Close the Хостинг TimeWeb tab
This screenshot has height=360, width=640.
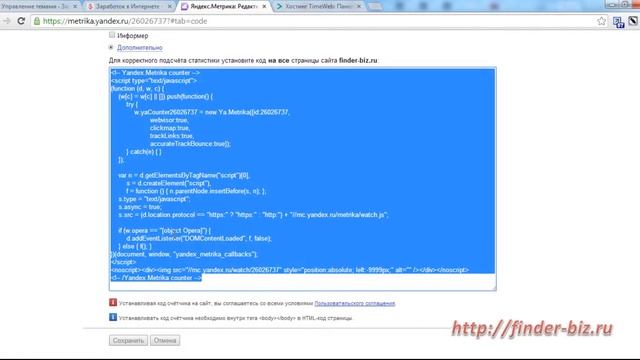click(359, 7)
